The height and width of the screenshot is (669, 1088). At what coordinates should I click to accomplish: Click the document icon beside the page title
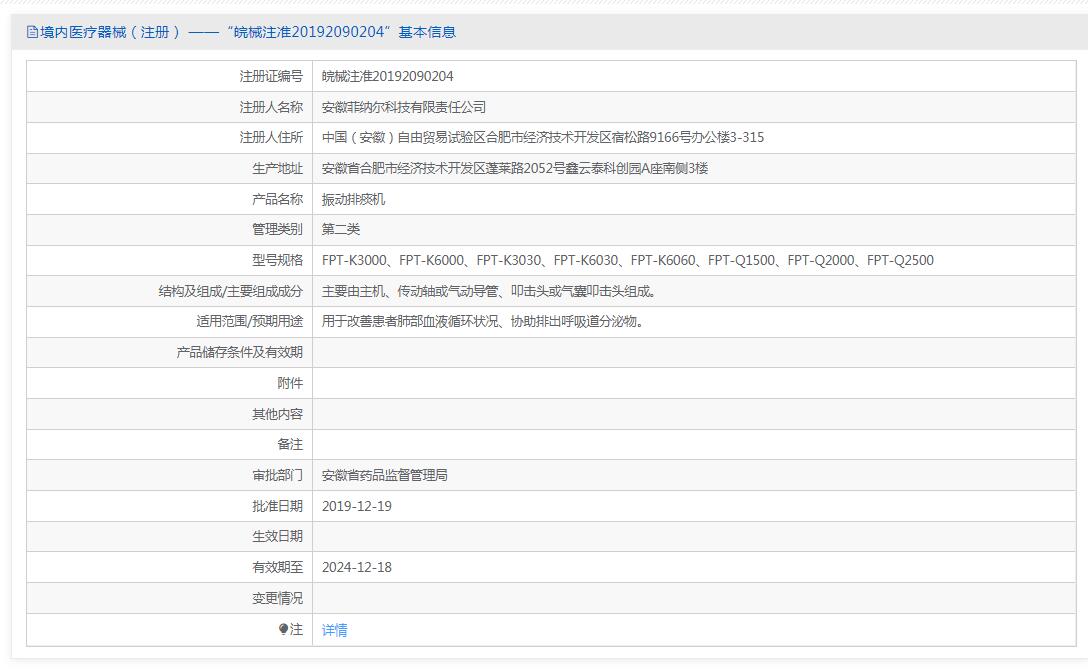pyautogui.click(x=32, y=32)
